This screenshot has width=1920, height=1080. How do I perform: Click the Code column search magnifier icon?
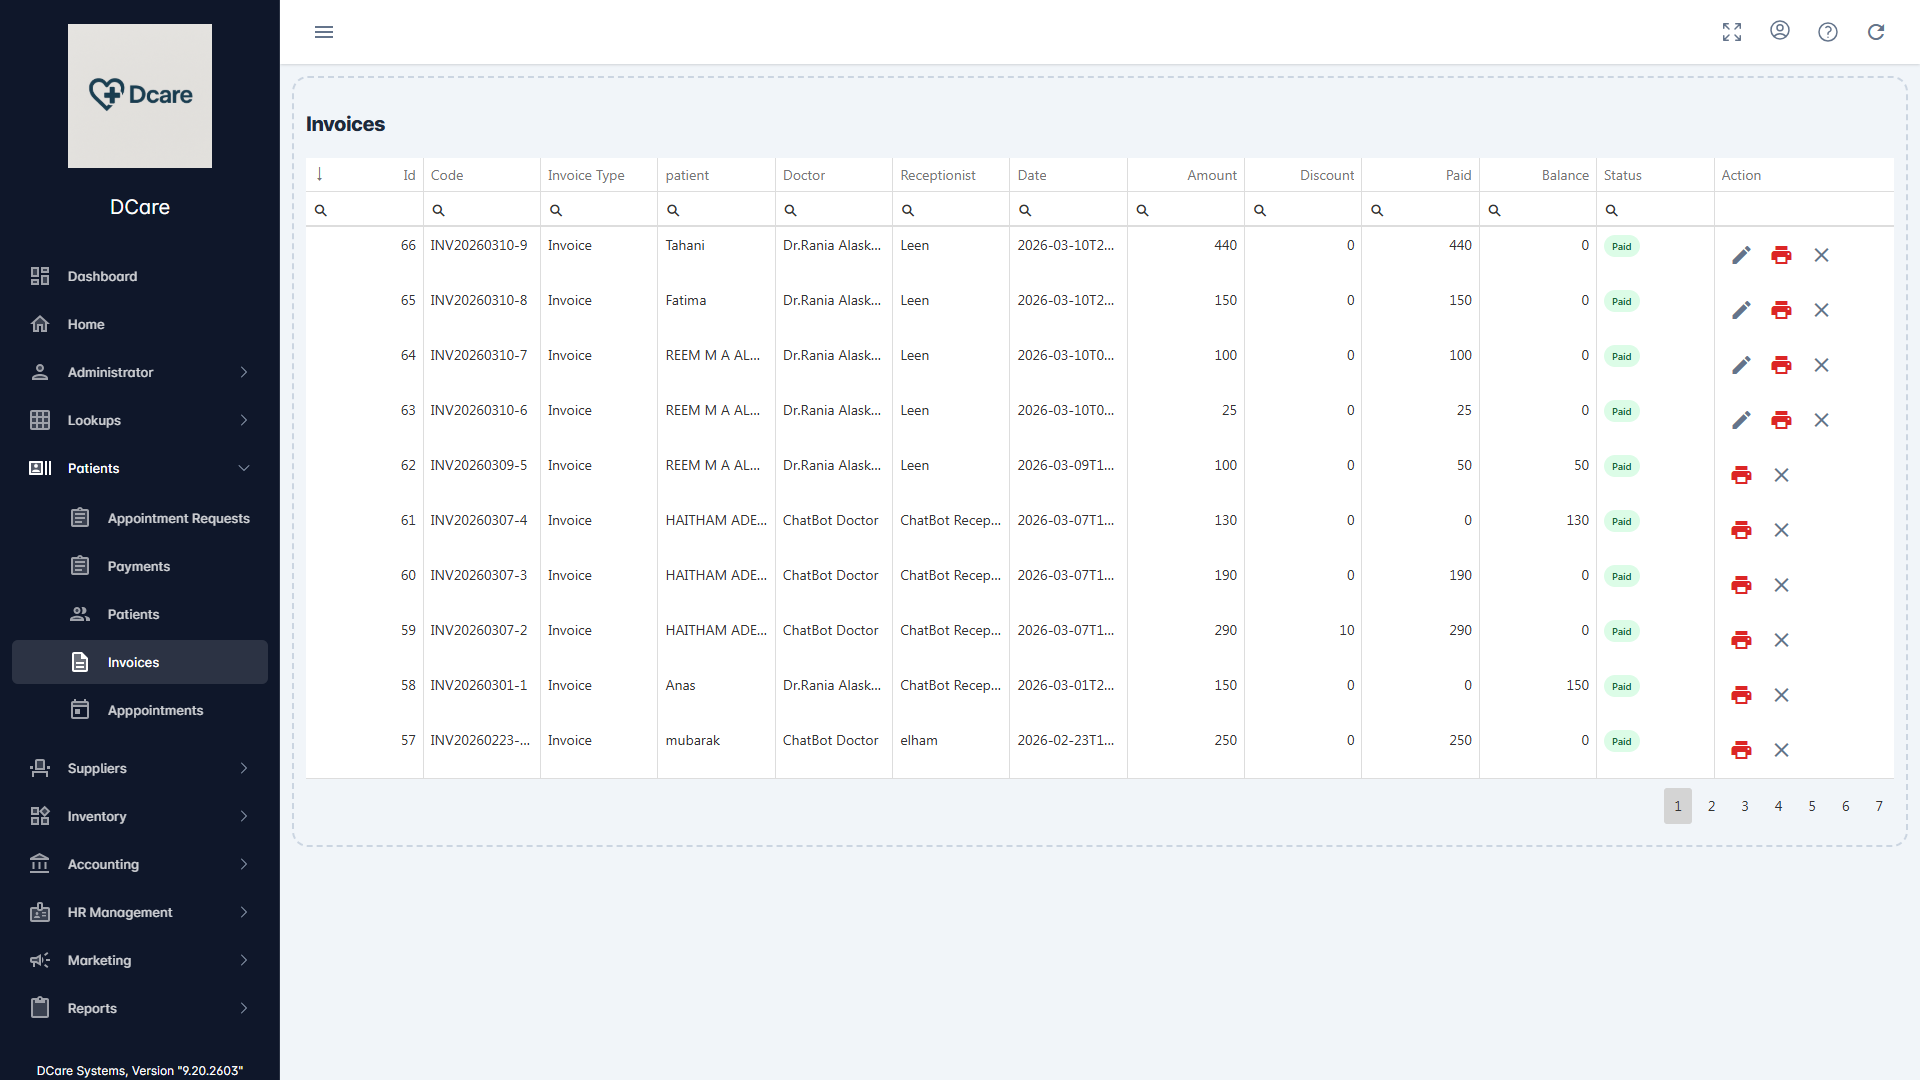coord(440,210)
